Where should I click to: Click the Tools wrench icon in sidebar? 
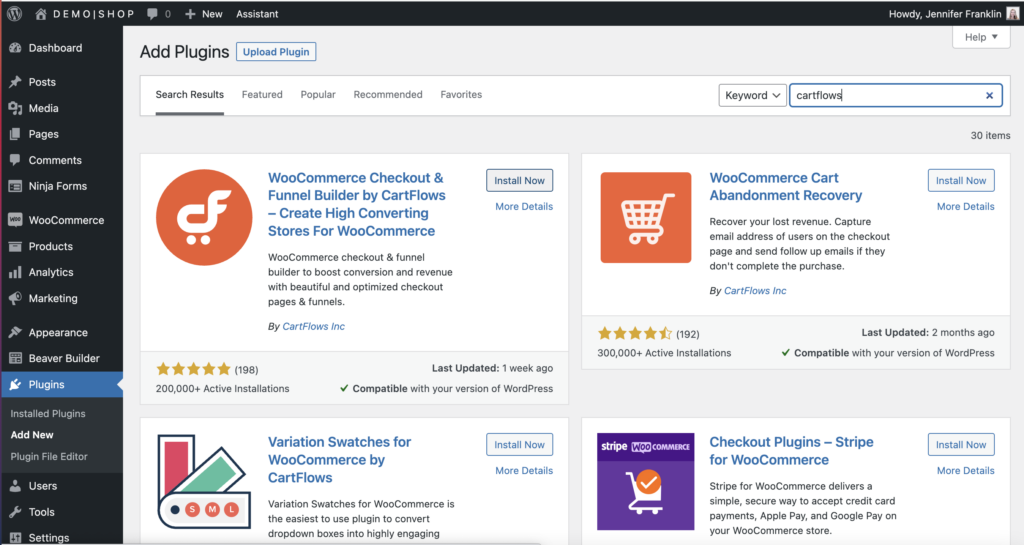coord(15,512)
